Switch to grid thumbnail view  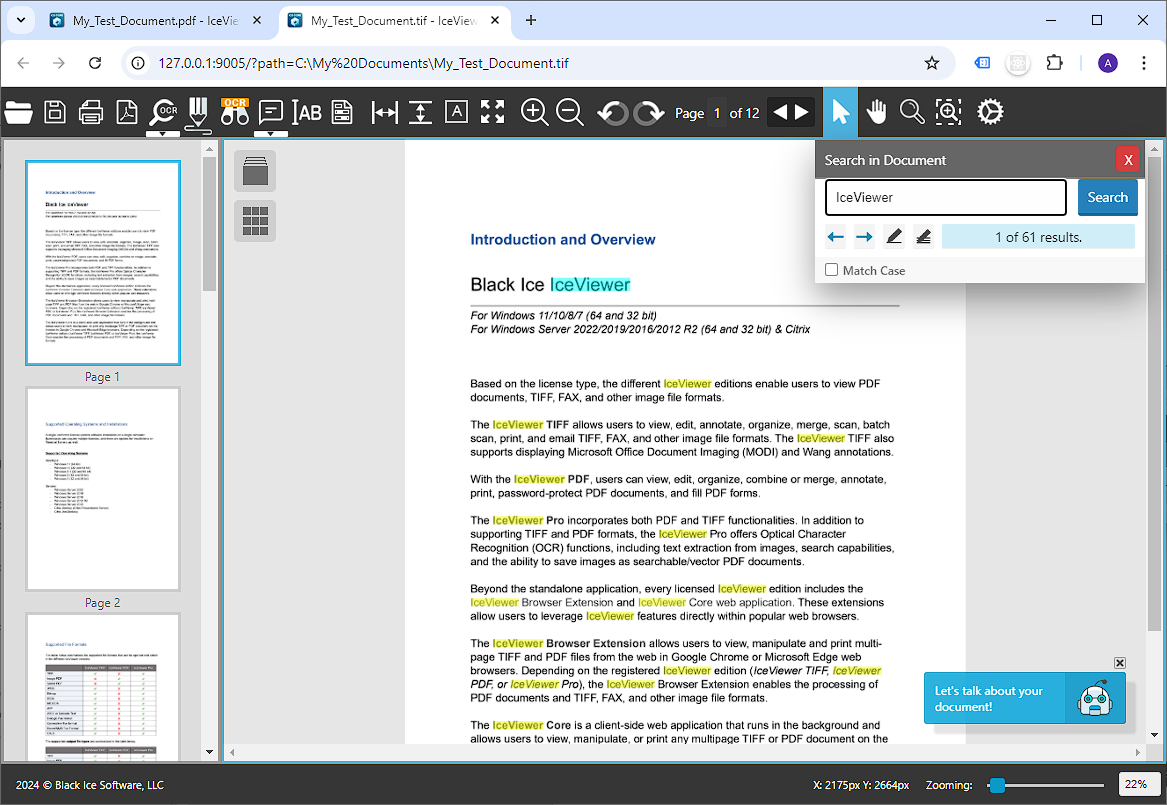coord(255,221)
